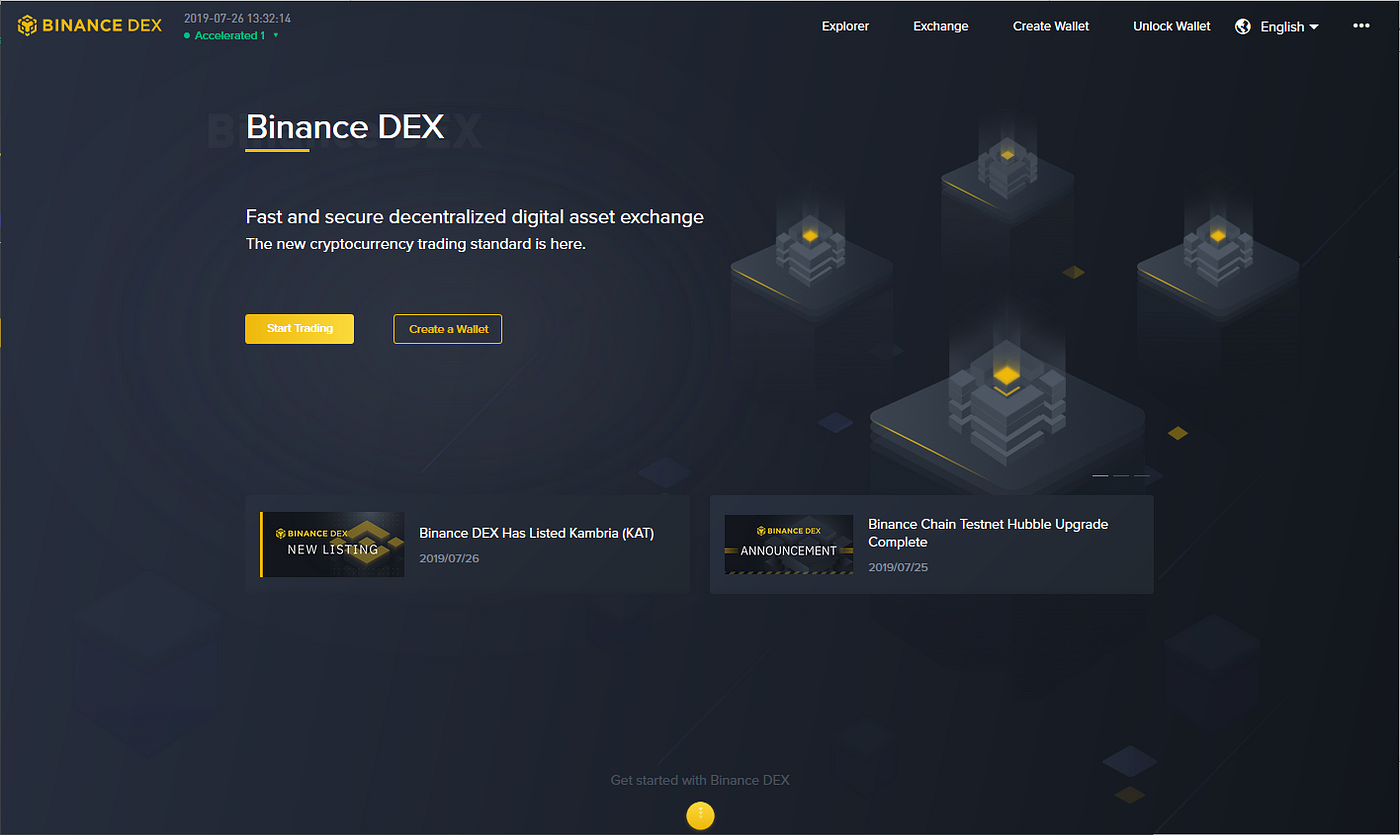Click the 2019/07/25 announcement date
Image resolution: width=1400 pixels, height=835 pixels.
click(898, 567)
